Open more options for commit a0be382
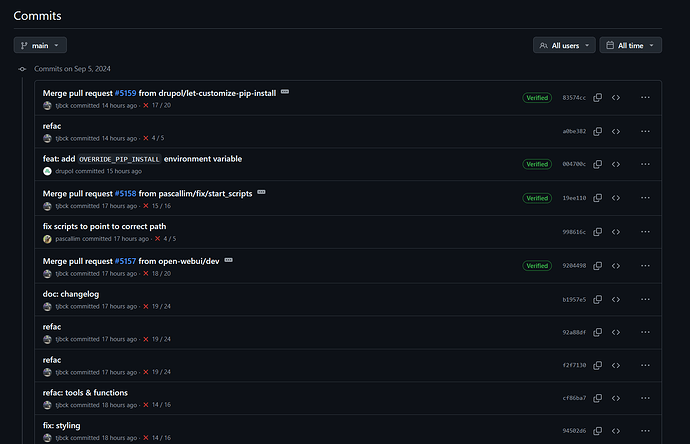The image size is (690, 444). coord(645,132)
